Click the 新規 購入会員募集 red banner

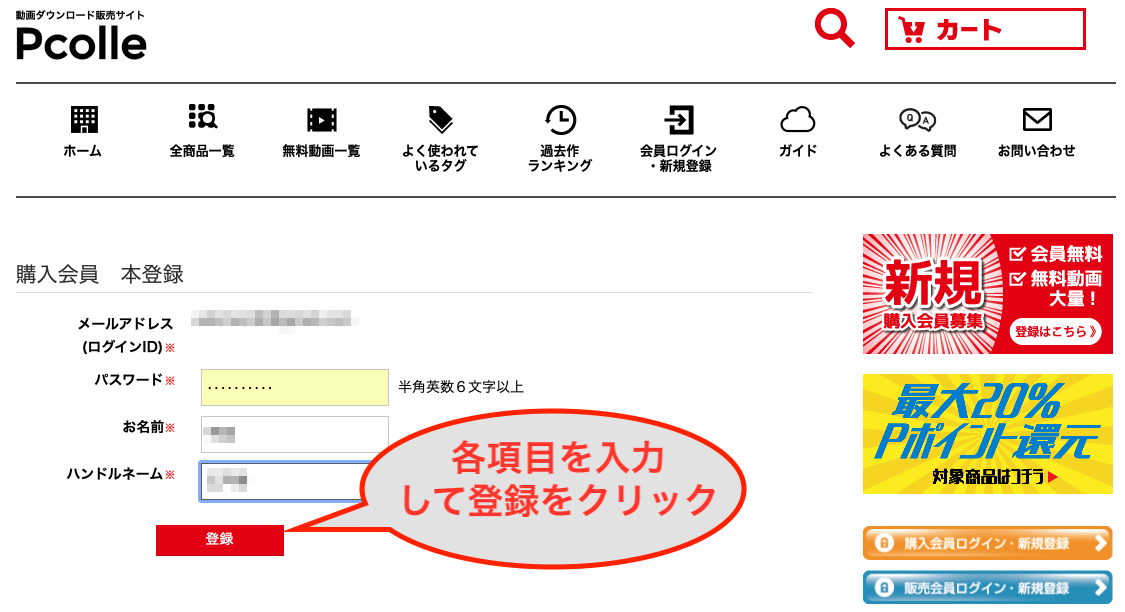tap(987, 294)
